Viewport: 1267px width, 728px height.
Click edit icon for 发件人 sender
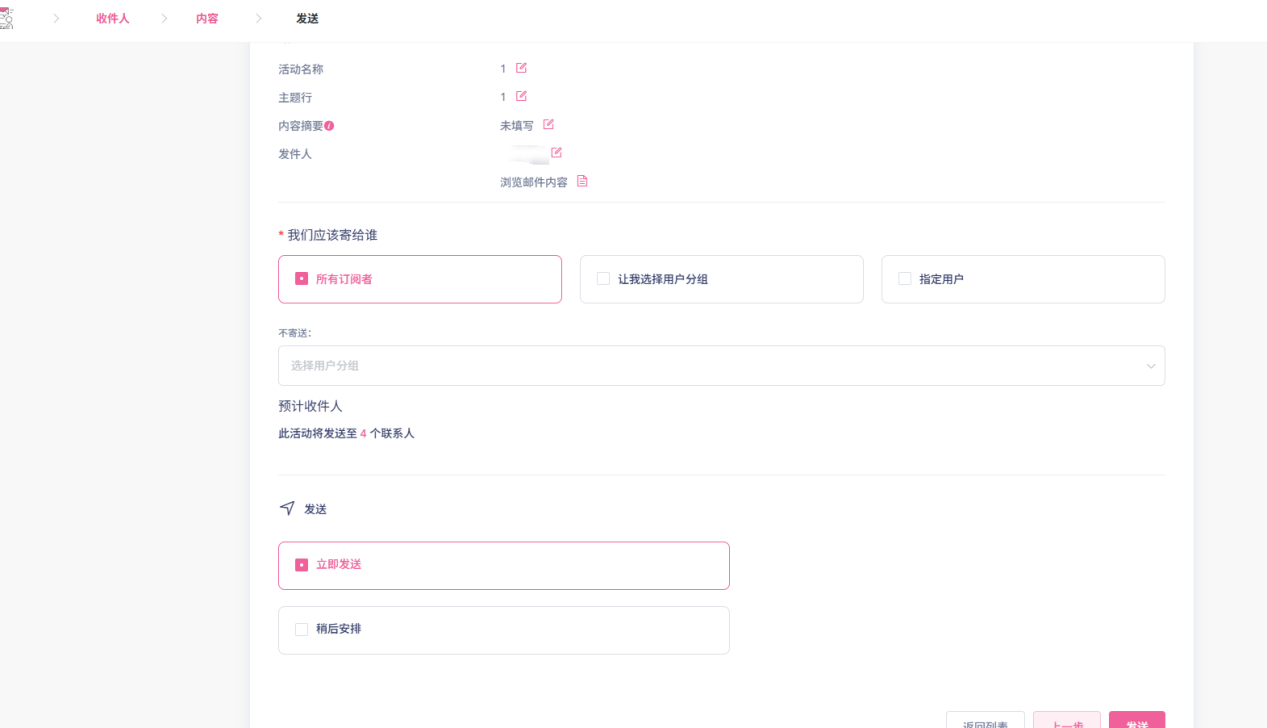coord(556,152)
